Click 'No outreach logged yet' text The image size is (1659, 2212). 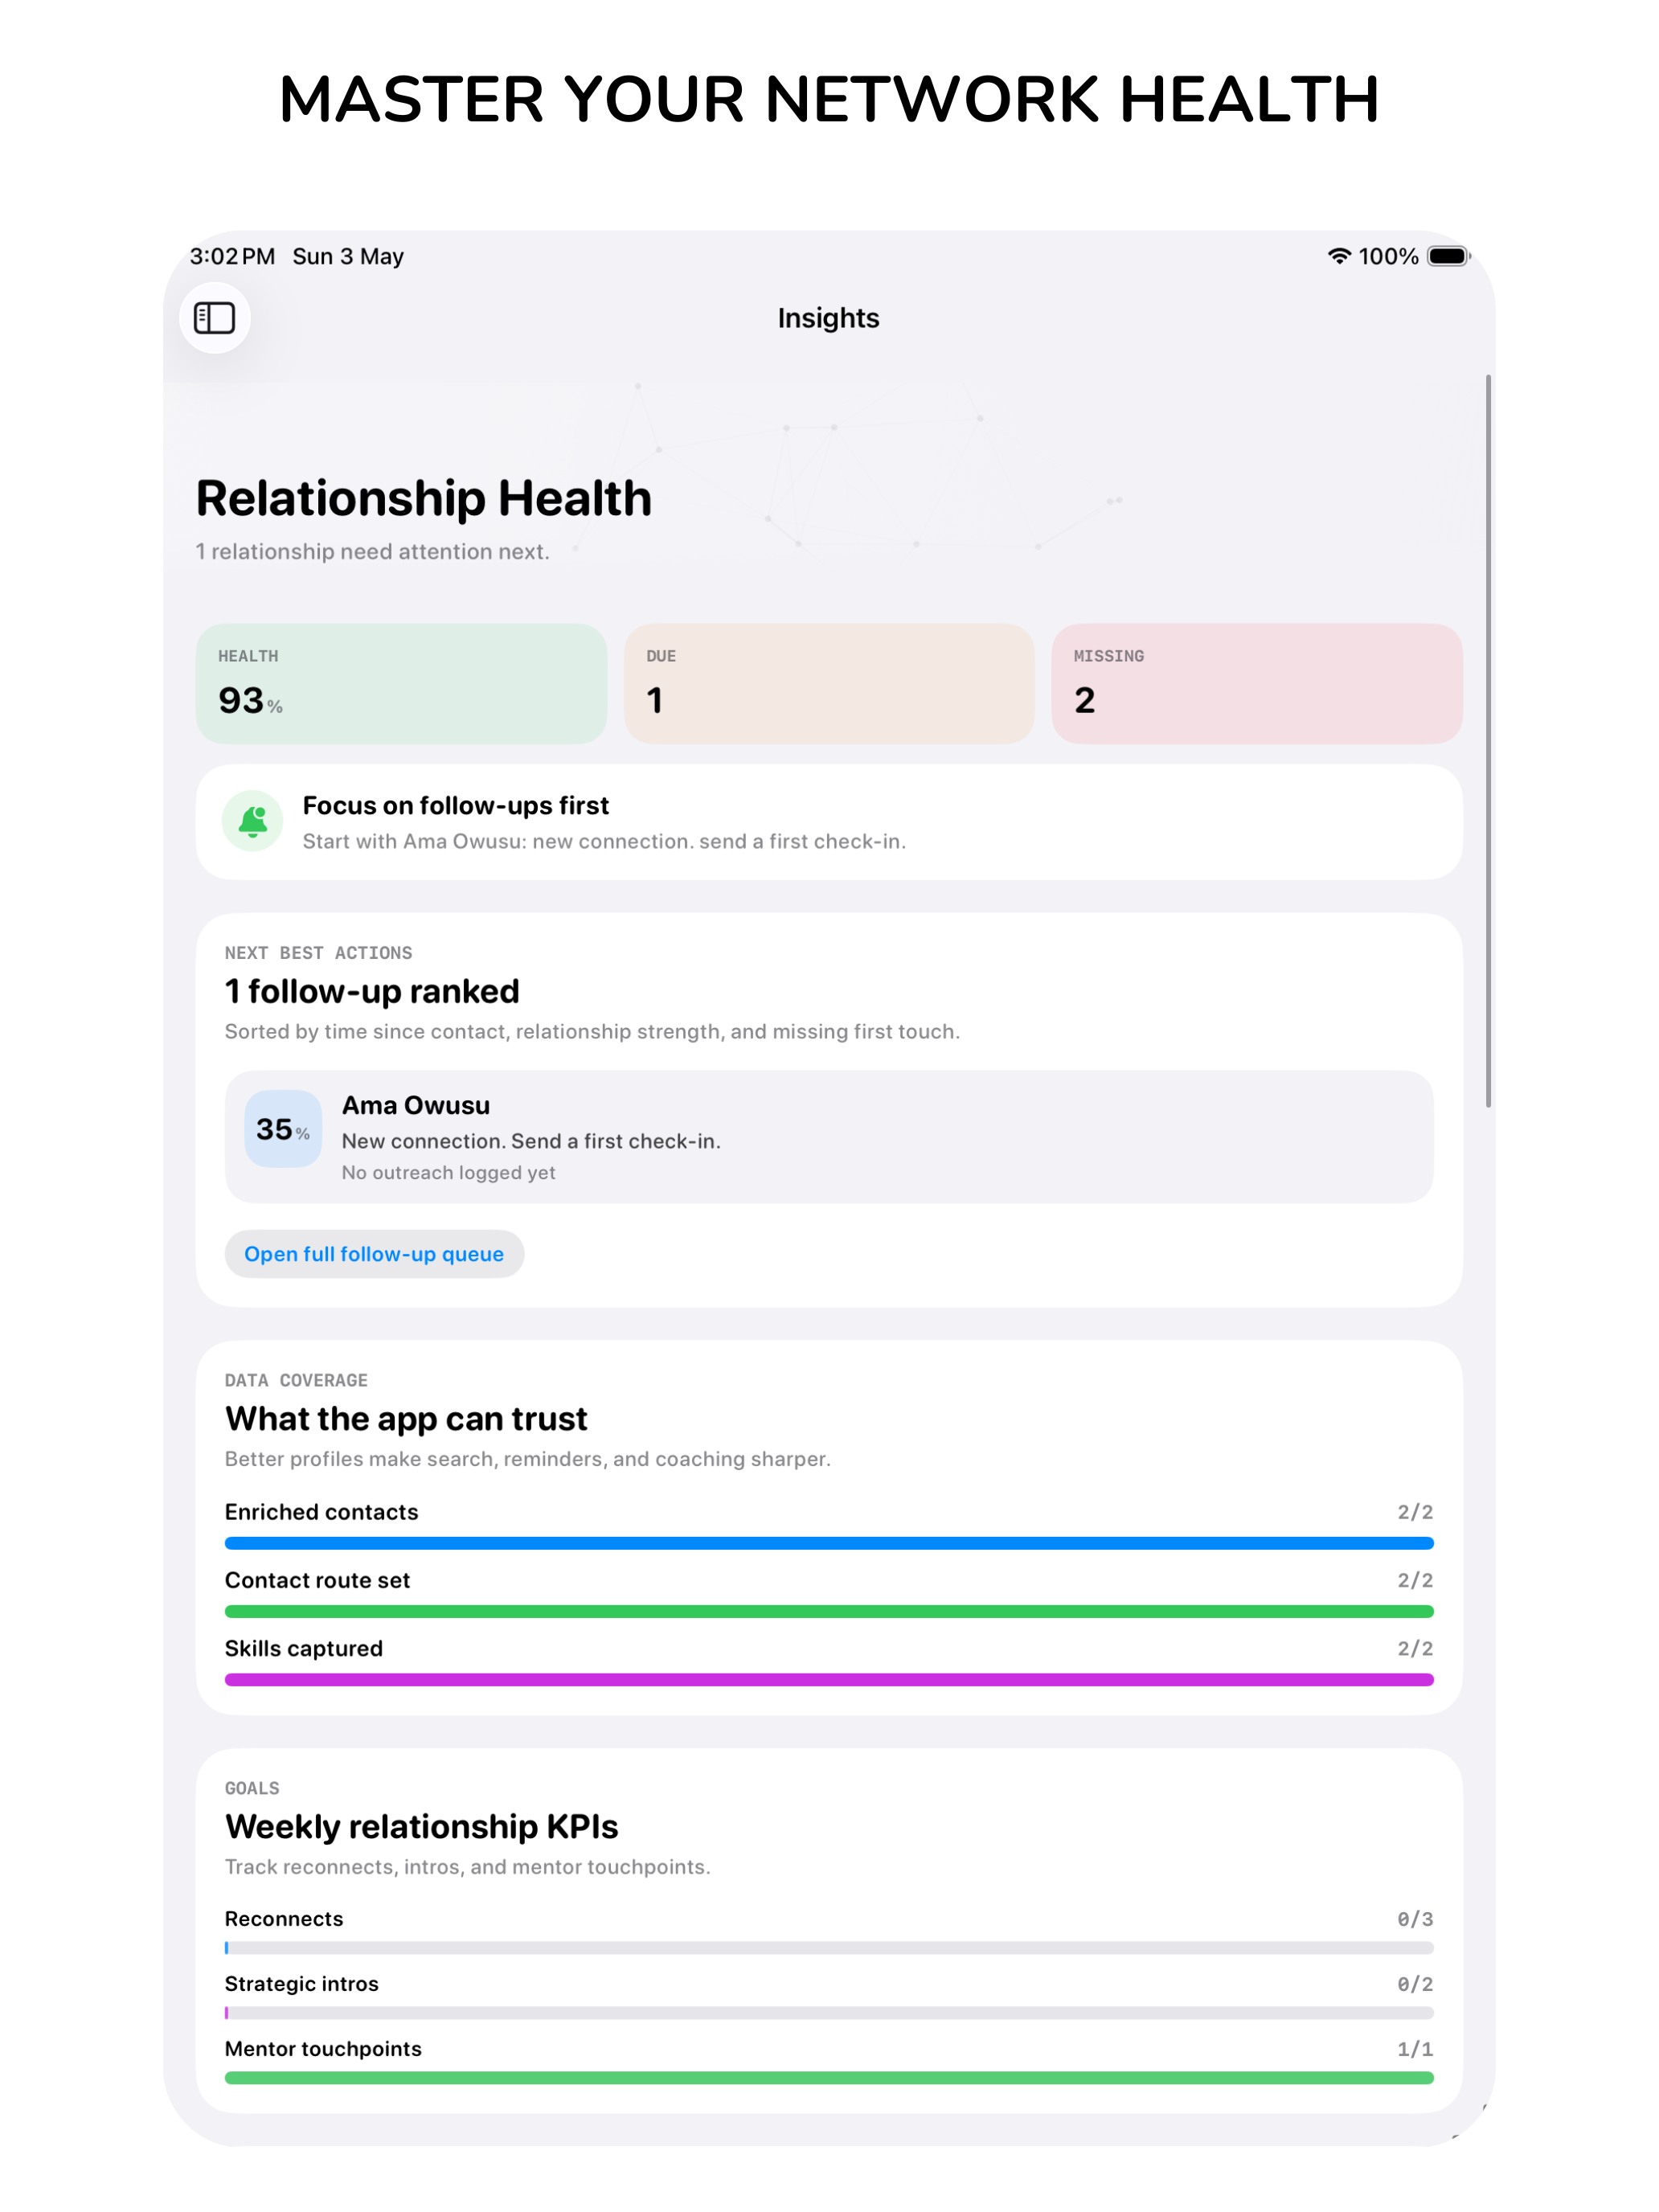tap(448, 1172)
